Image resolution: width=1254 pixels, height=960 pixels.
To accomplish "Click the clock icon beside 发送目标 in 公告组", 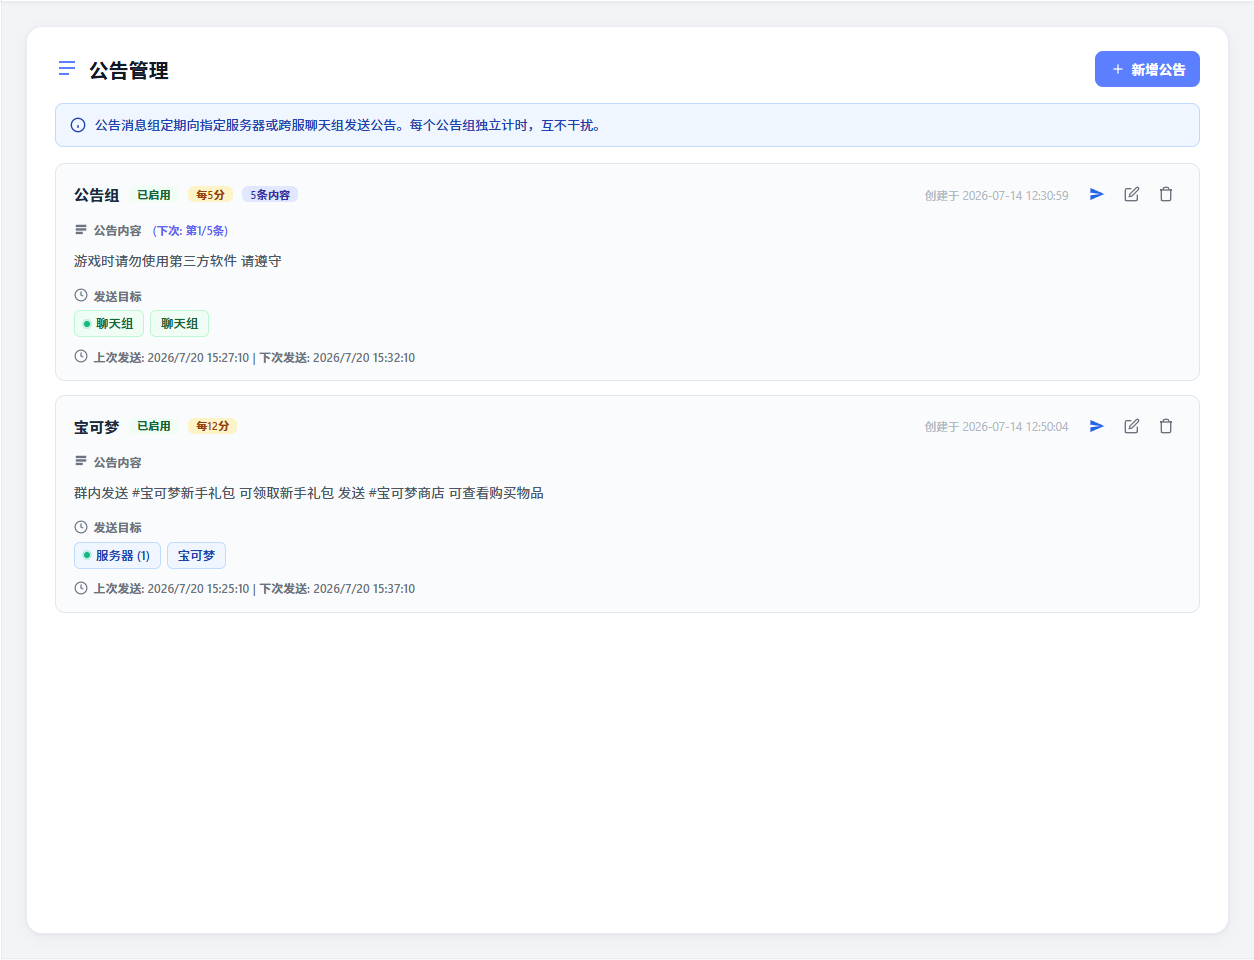I will (81, 296).
